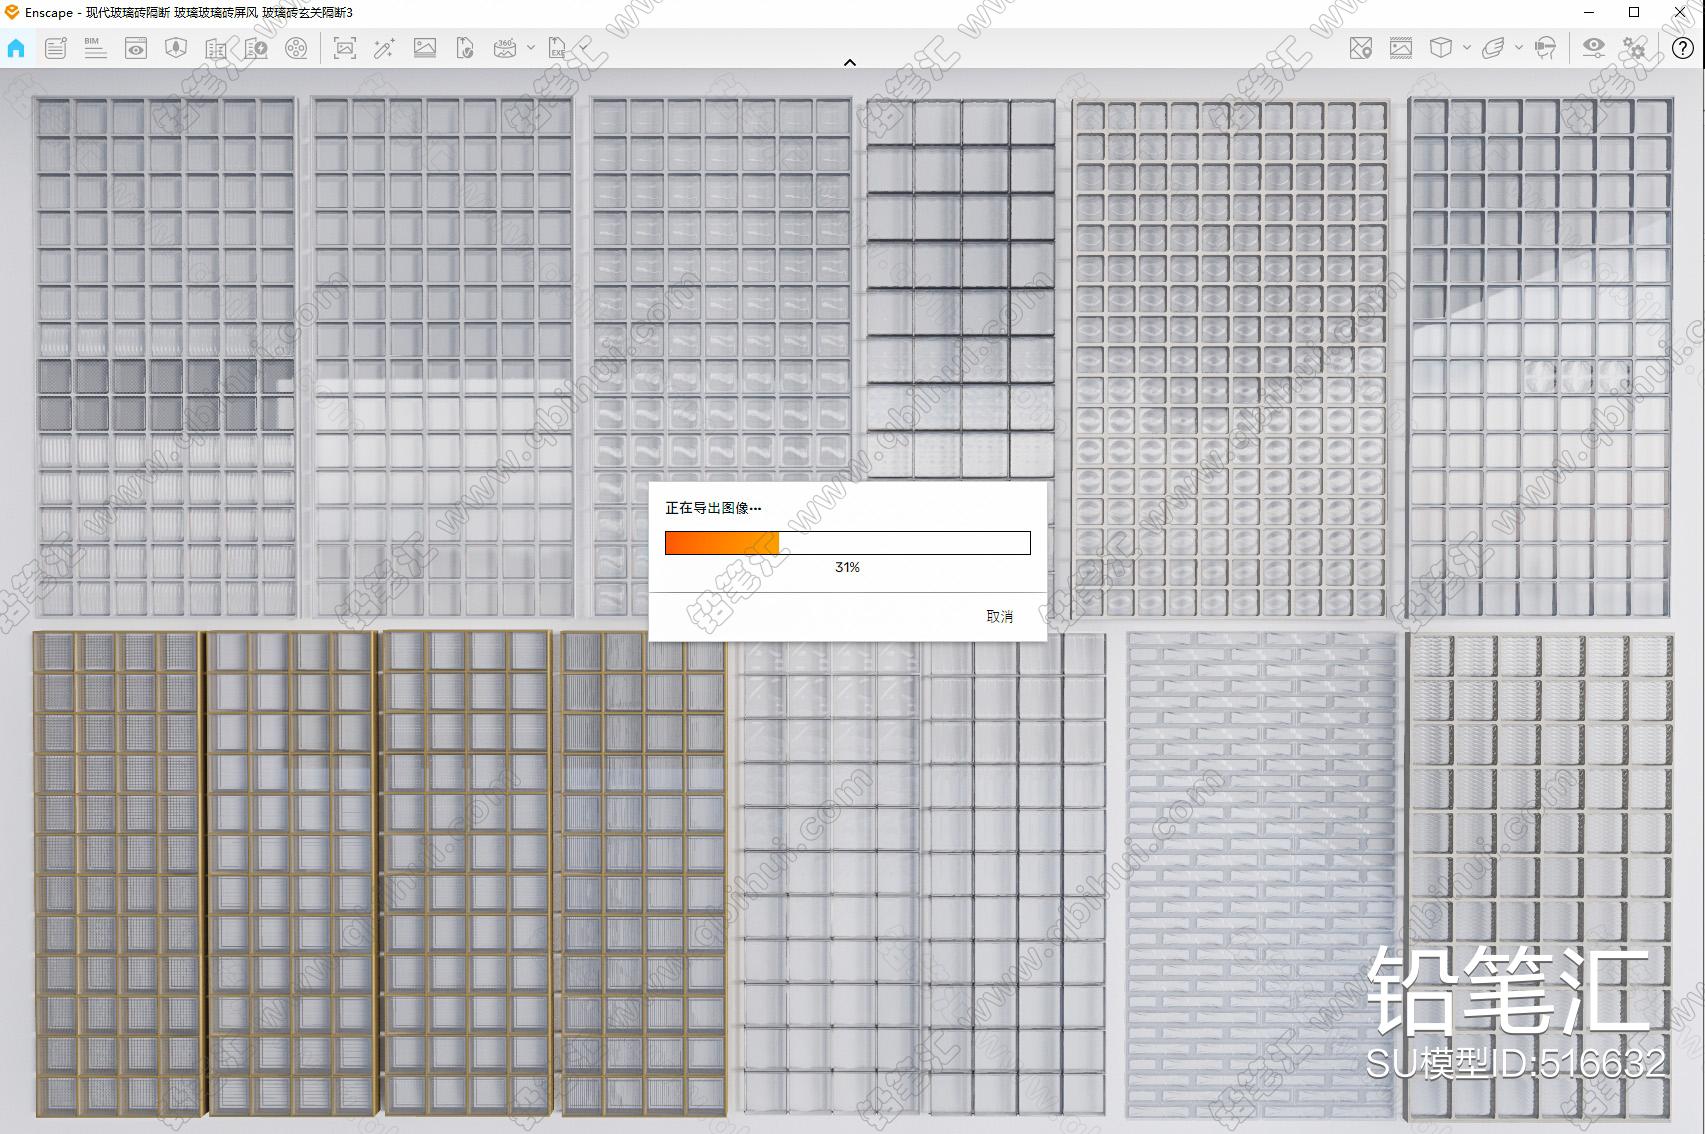The width and height of the screenshot is (1705, 1134).
Task: Go to the Home view icon
Action: click(x=16, y=48)
